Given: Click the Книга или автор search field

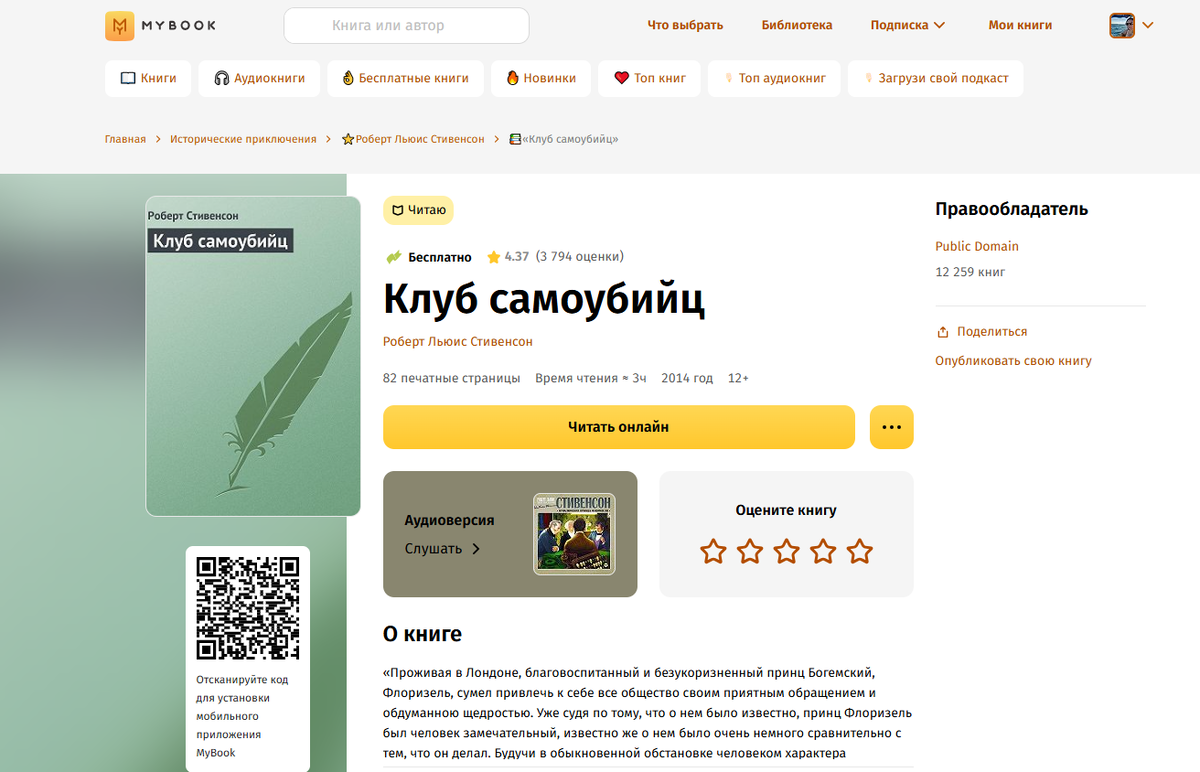Looking at the screenshot, I should (406, 25).
